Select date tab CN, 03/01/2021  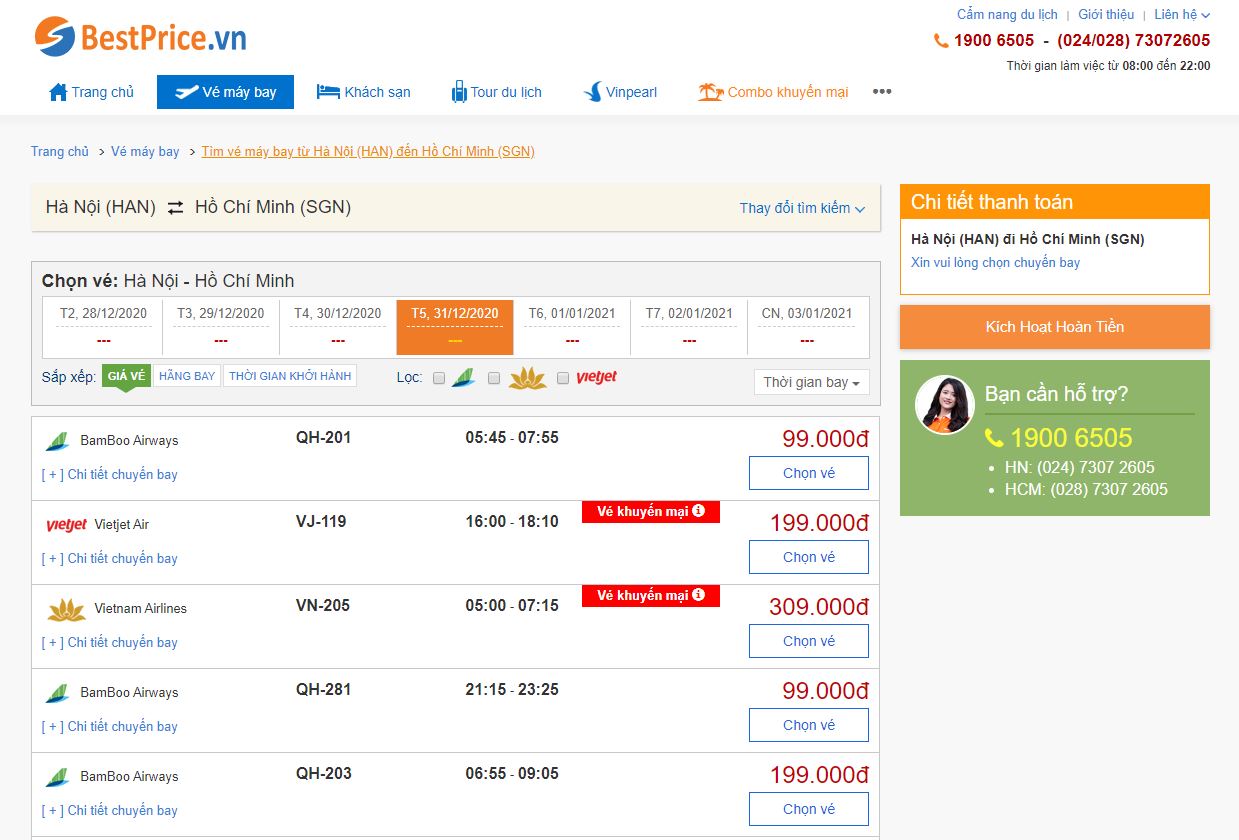(807, 327)
